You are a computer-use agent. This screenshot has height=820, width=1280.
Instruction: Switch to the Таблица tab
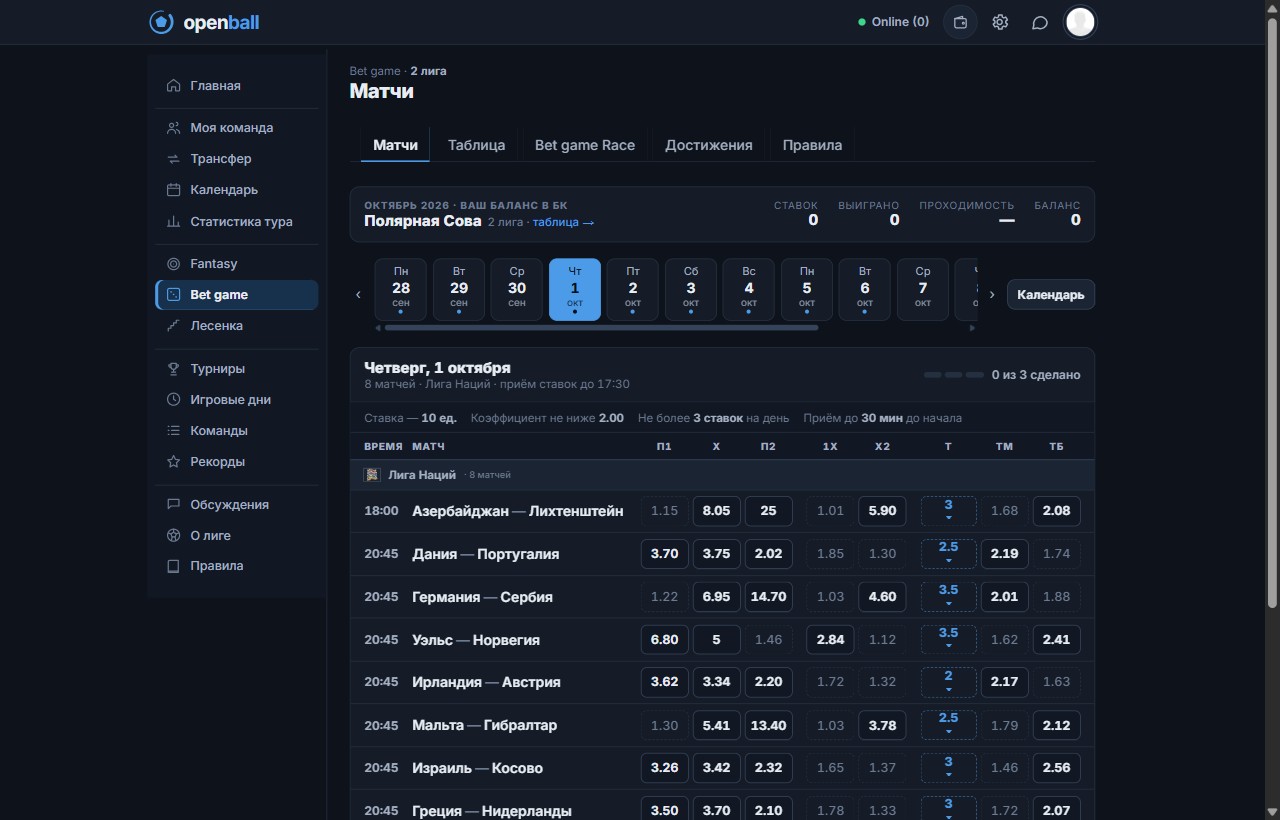tap(476, 145)
